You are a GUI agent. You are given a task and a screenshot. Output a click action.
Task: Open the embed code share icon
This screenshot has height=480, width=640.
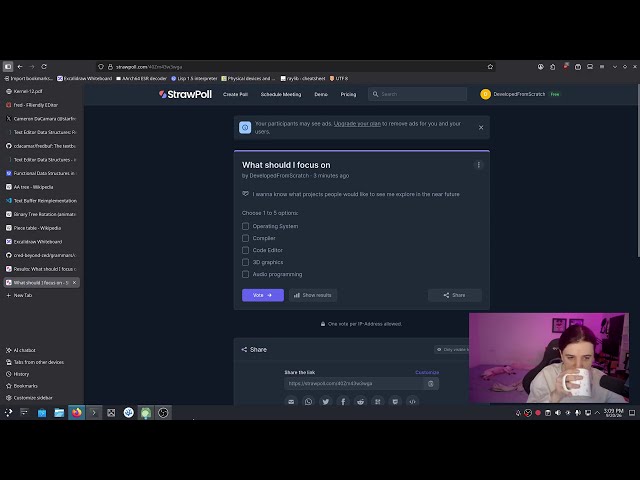412,402
